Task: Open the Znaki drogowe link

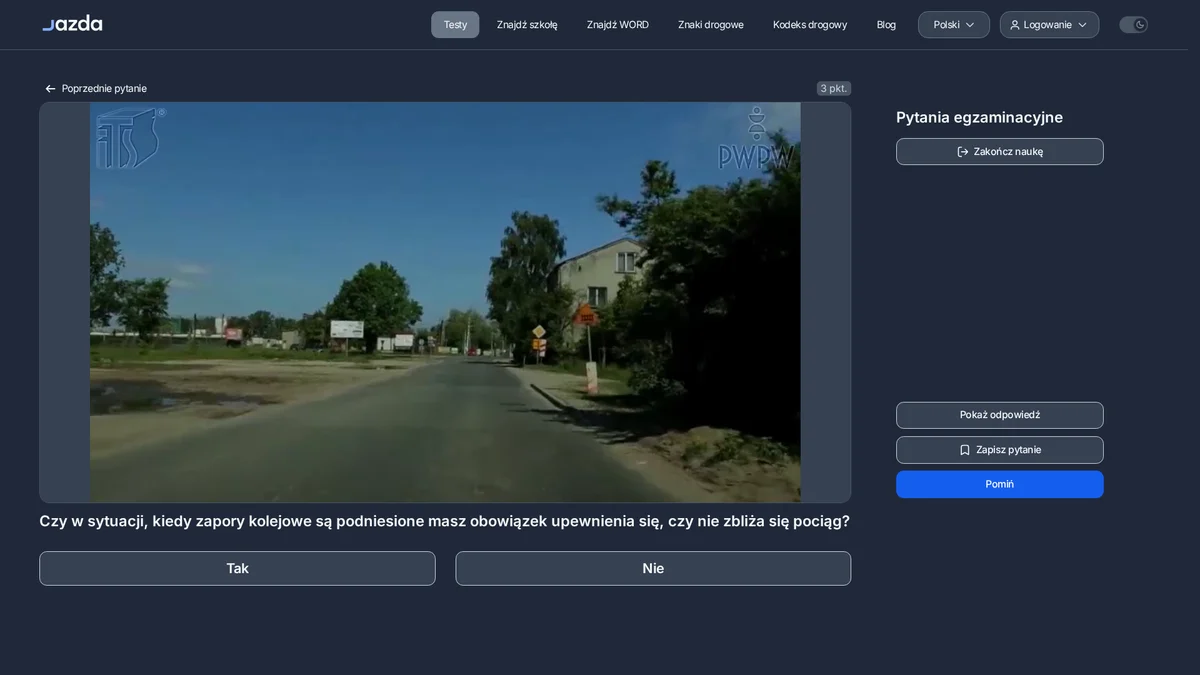Action: click(711, 25)
